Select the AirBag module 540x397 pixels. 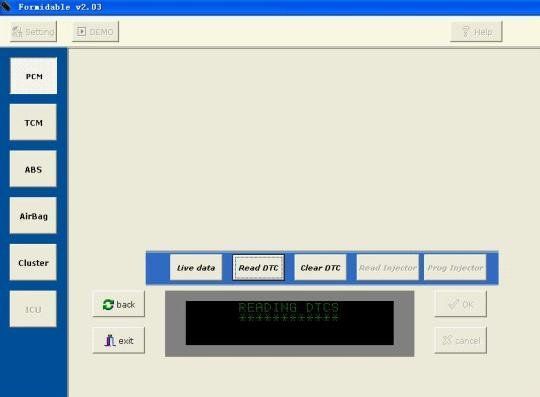[33, 216]
